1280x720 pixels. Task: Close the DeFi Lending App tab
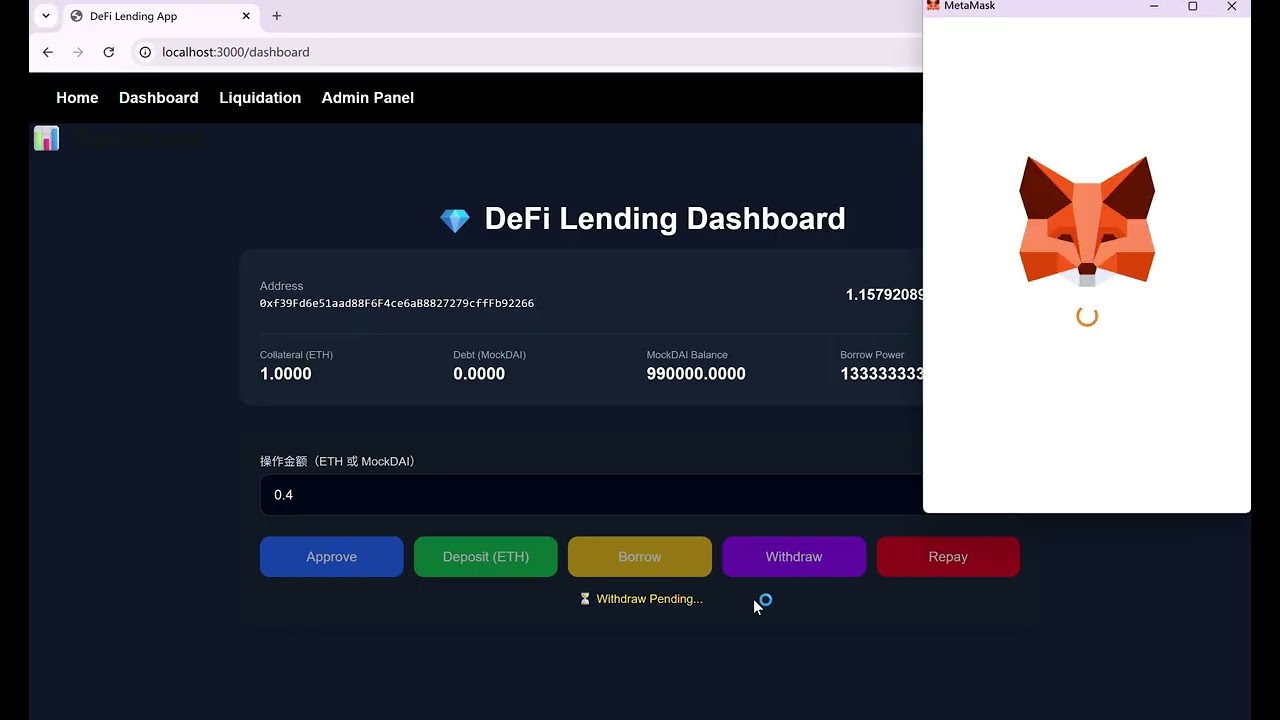[x=246, y=16]
